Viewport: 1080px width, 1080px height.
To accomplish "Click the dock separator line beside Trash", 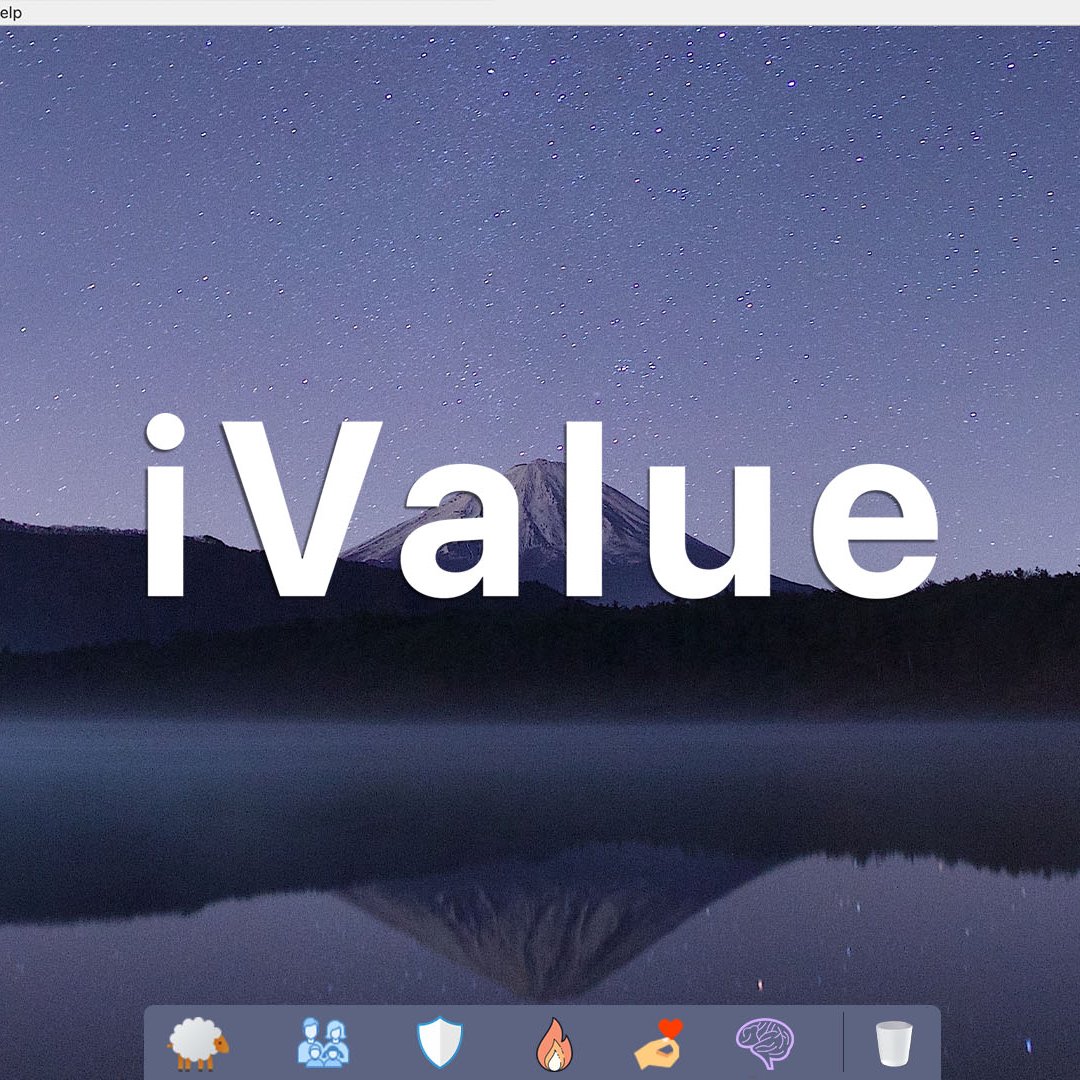I will (843, 1045).
